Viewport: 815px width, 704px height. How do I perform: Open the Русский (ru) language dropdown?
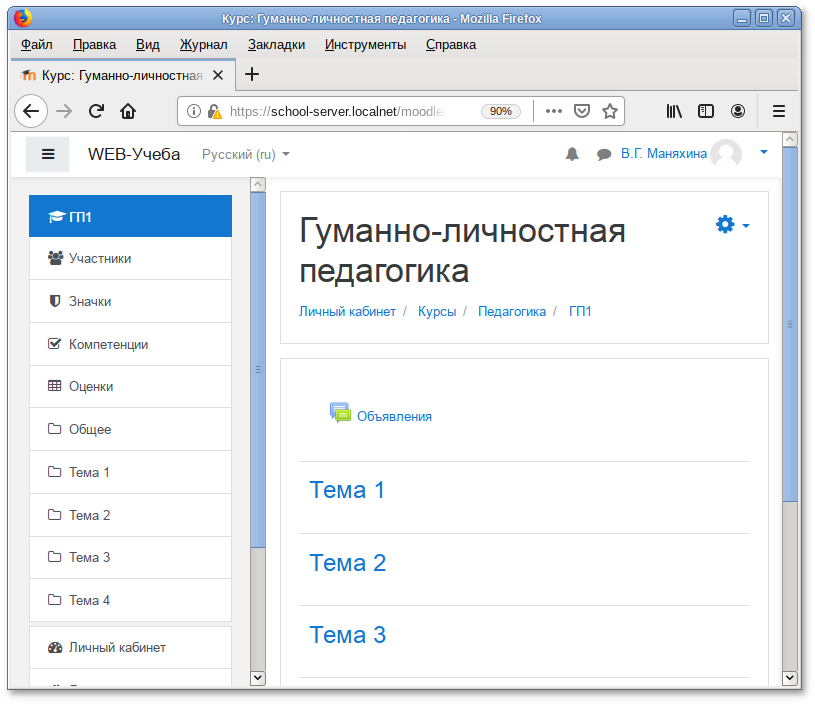(245, 154)
